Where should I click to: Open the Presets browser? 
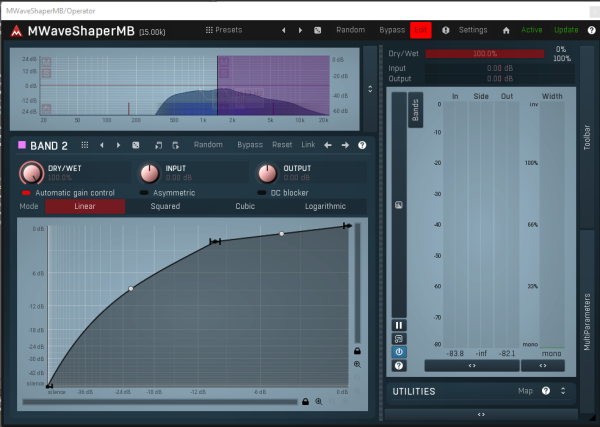(223, 30)
